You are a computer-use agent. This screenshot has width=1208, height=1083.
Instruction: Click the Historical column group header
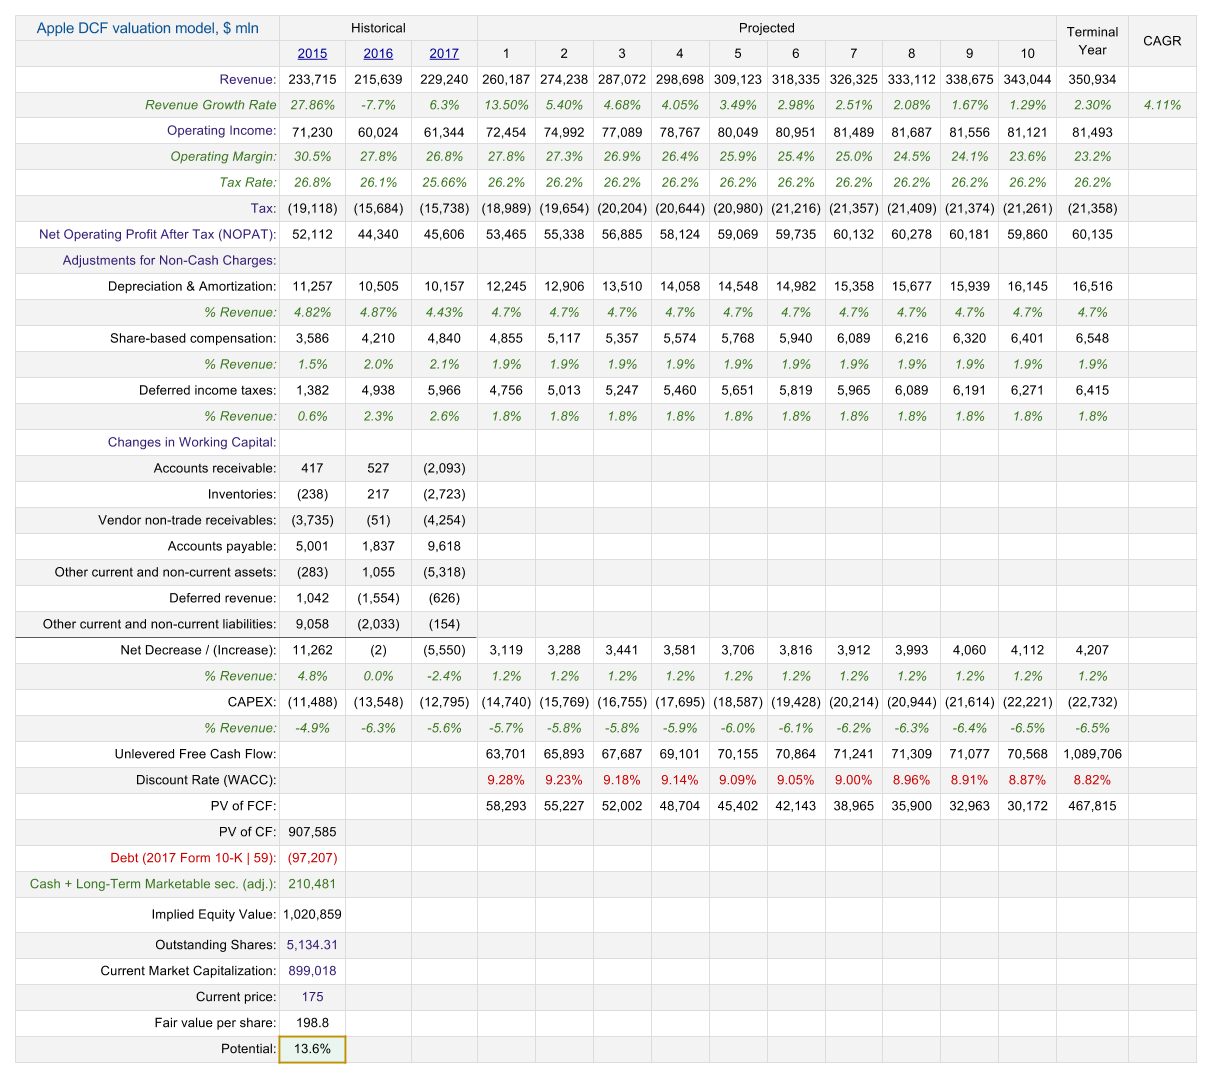(378, 28)
